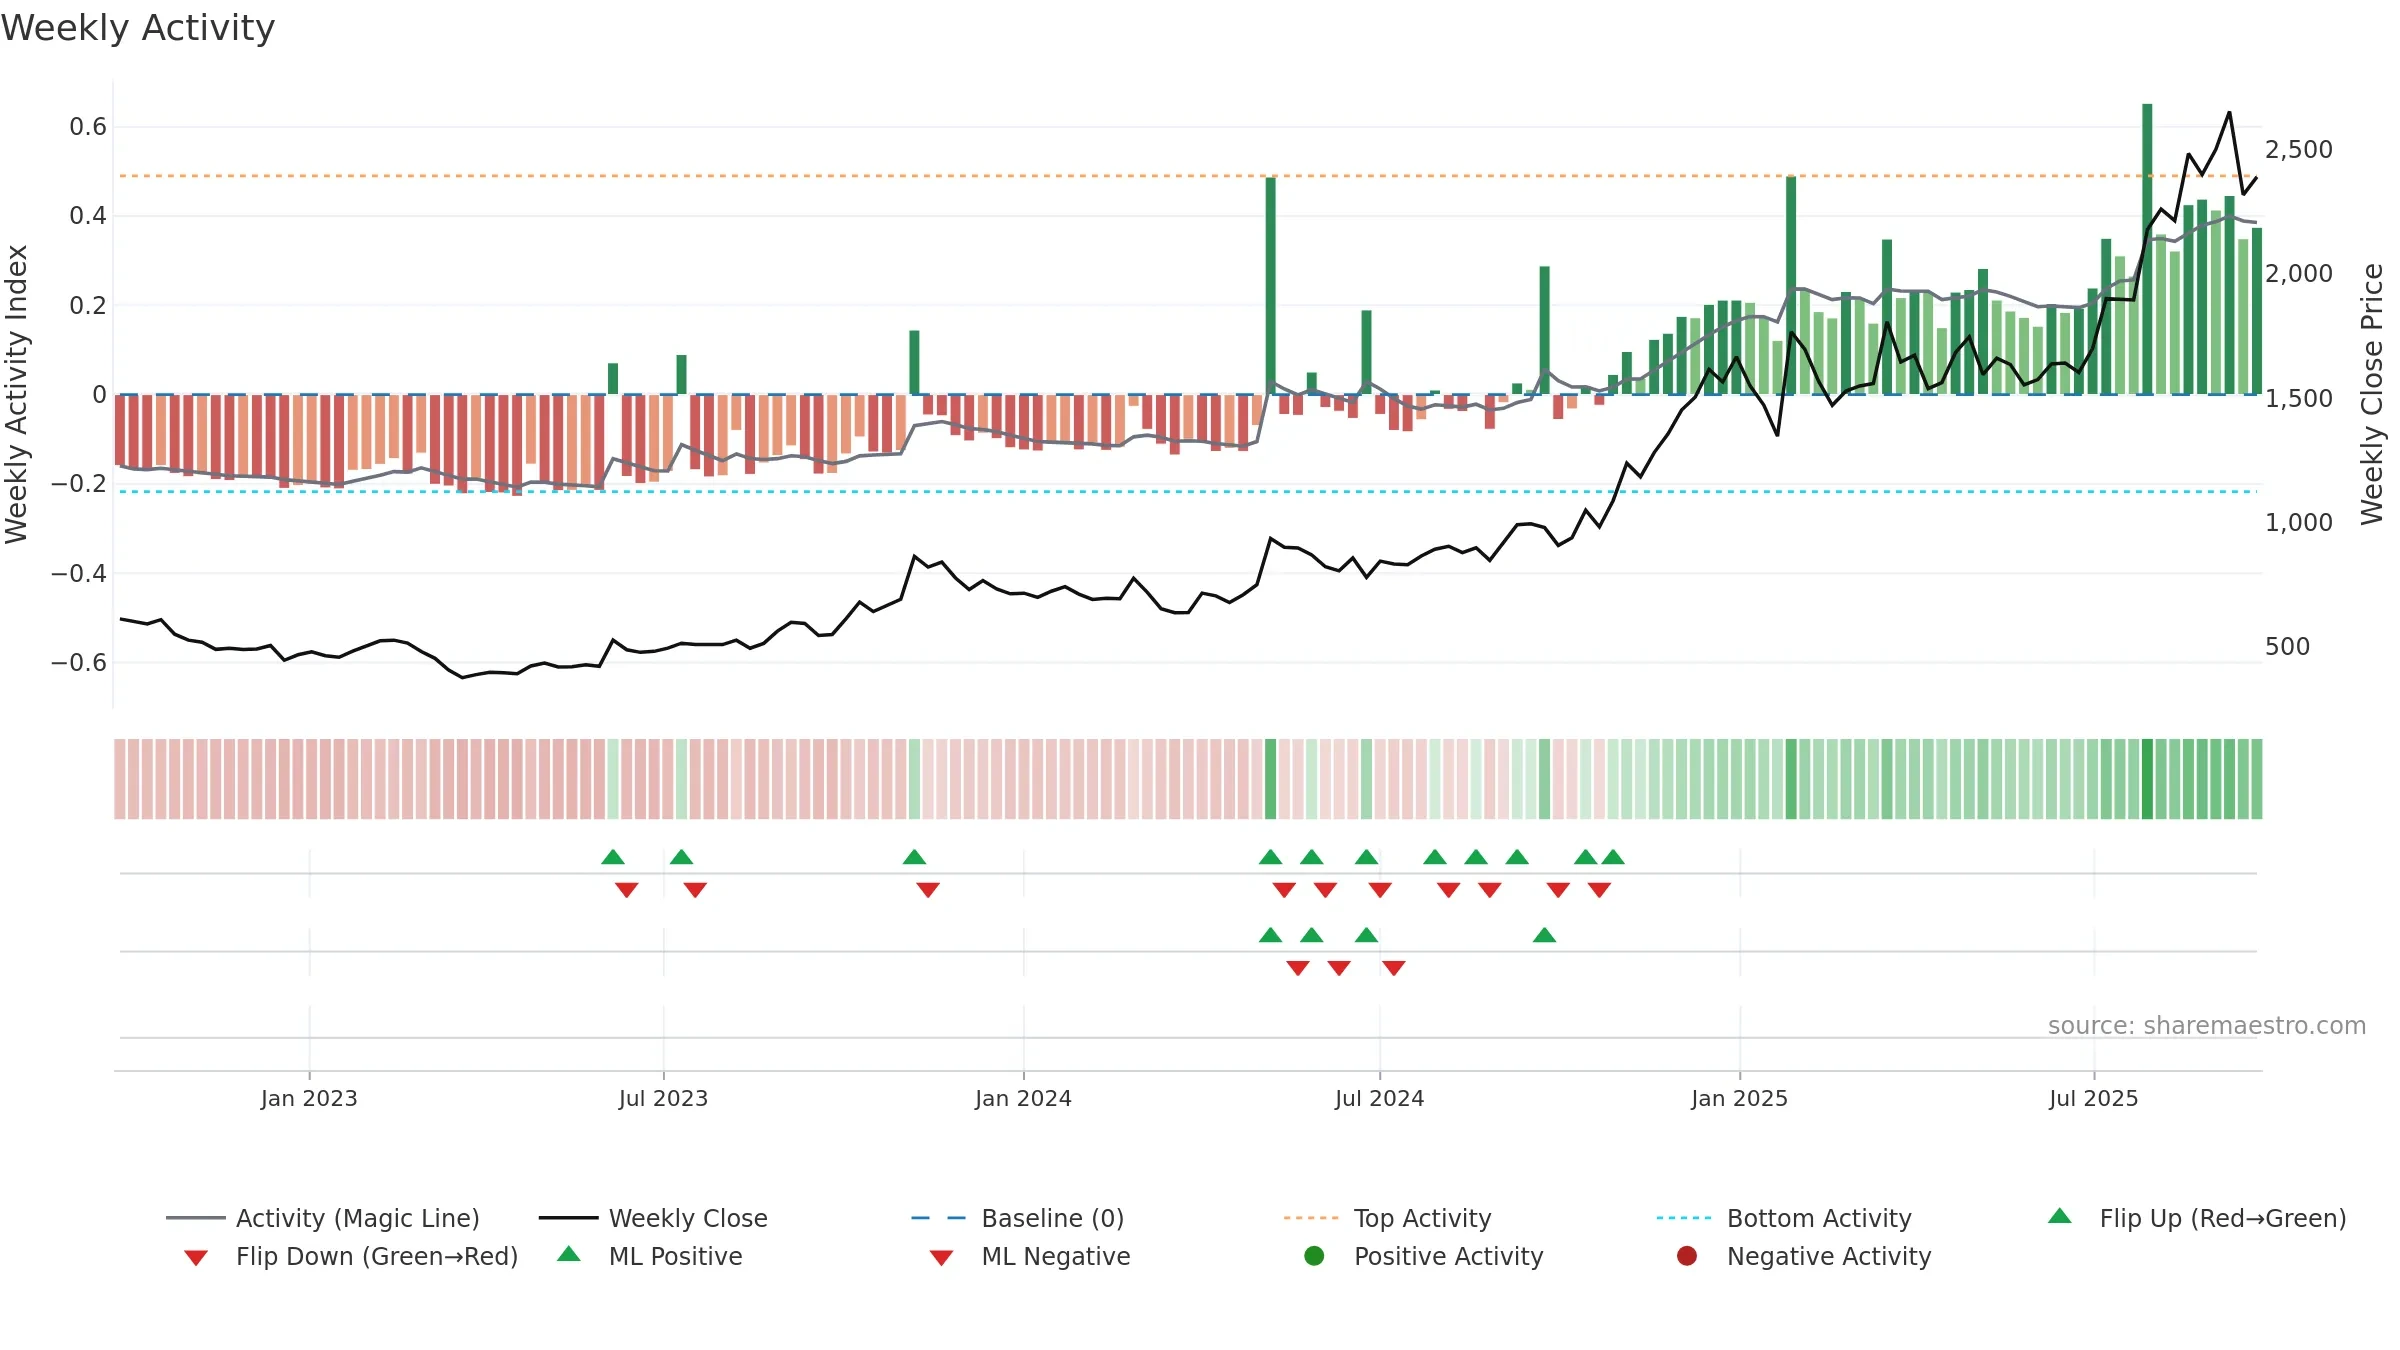
Task: Click the 2,500 price axis value
Action: point(2298,150)
